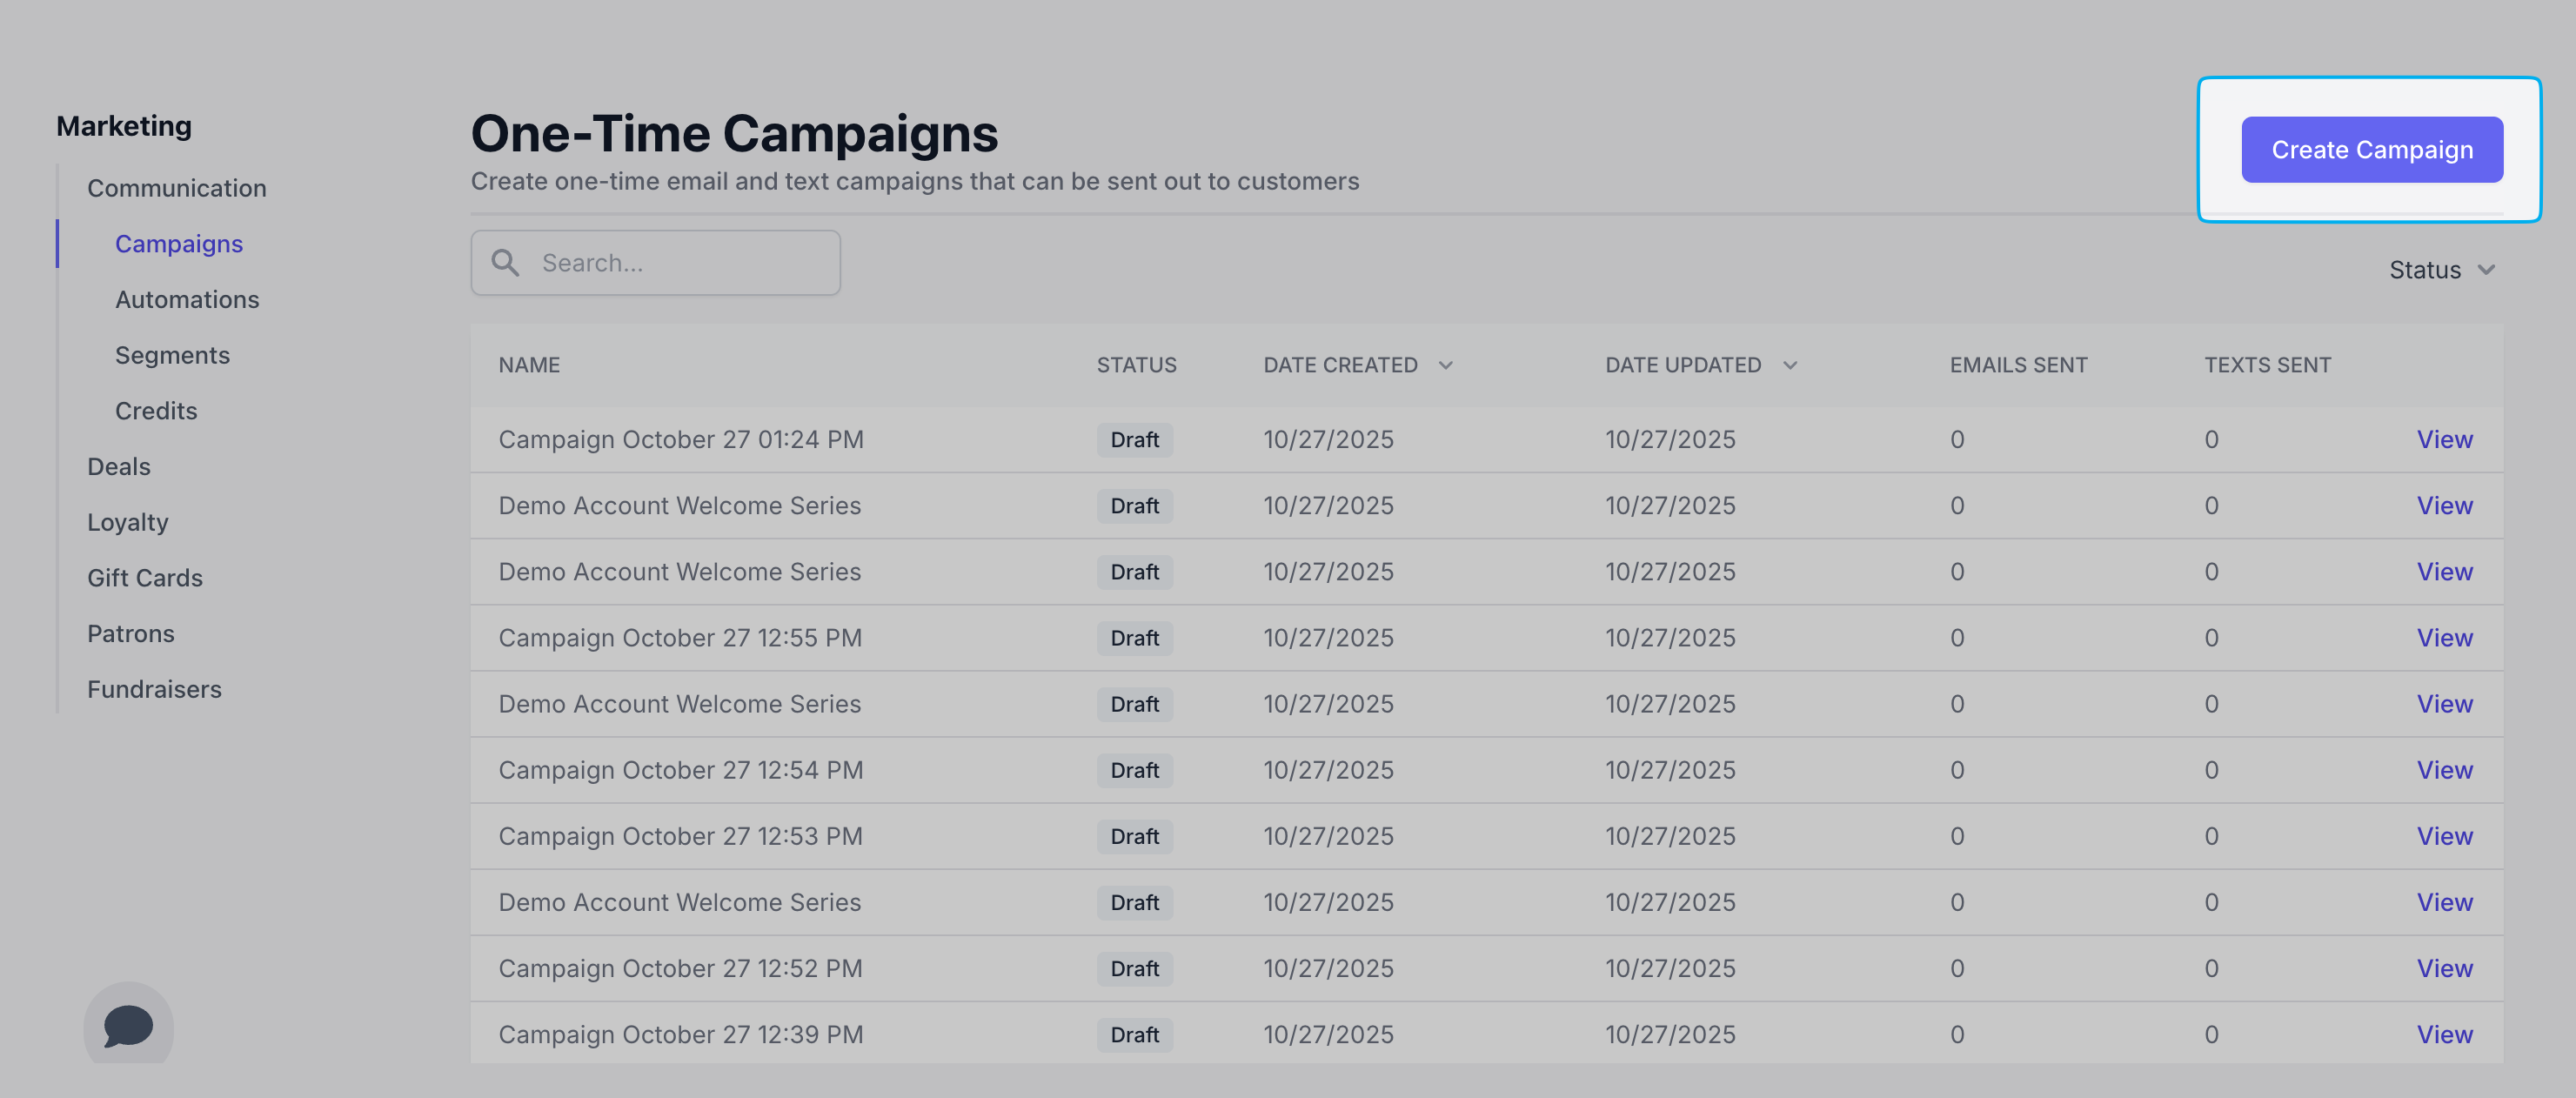Go to Segments section
The height and width of the screenshot is (1098, 2576).
point(172,355)
